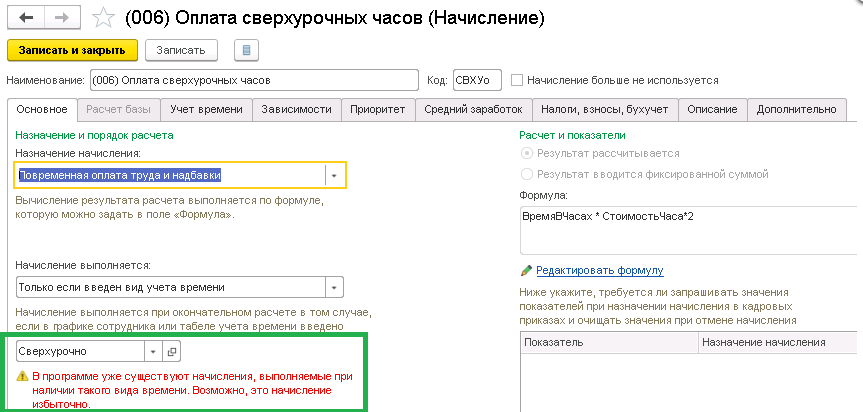Add to favorites with star icon
The width and height of the screenshot is (863, 412).
tap(103, 18)
